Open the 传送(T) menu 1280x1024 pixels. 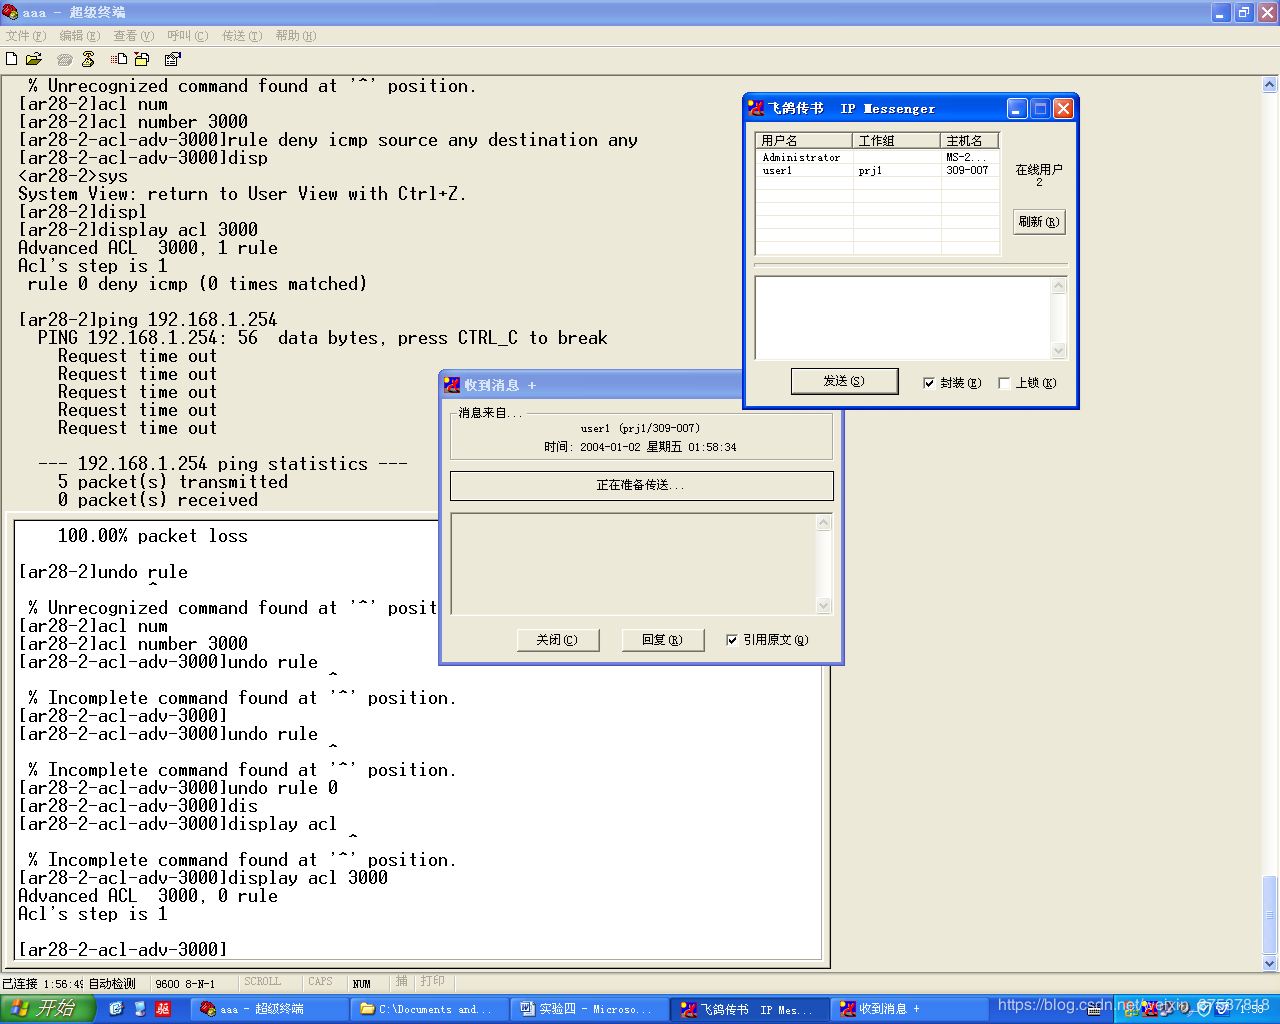tap(241, 36)
